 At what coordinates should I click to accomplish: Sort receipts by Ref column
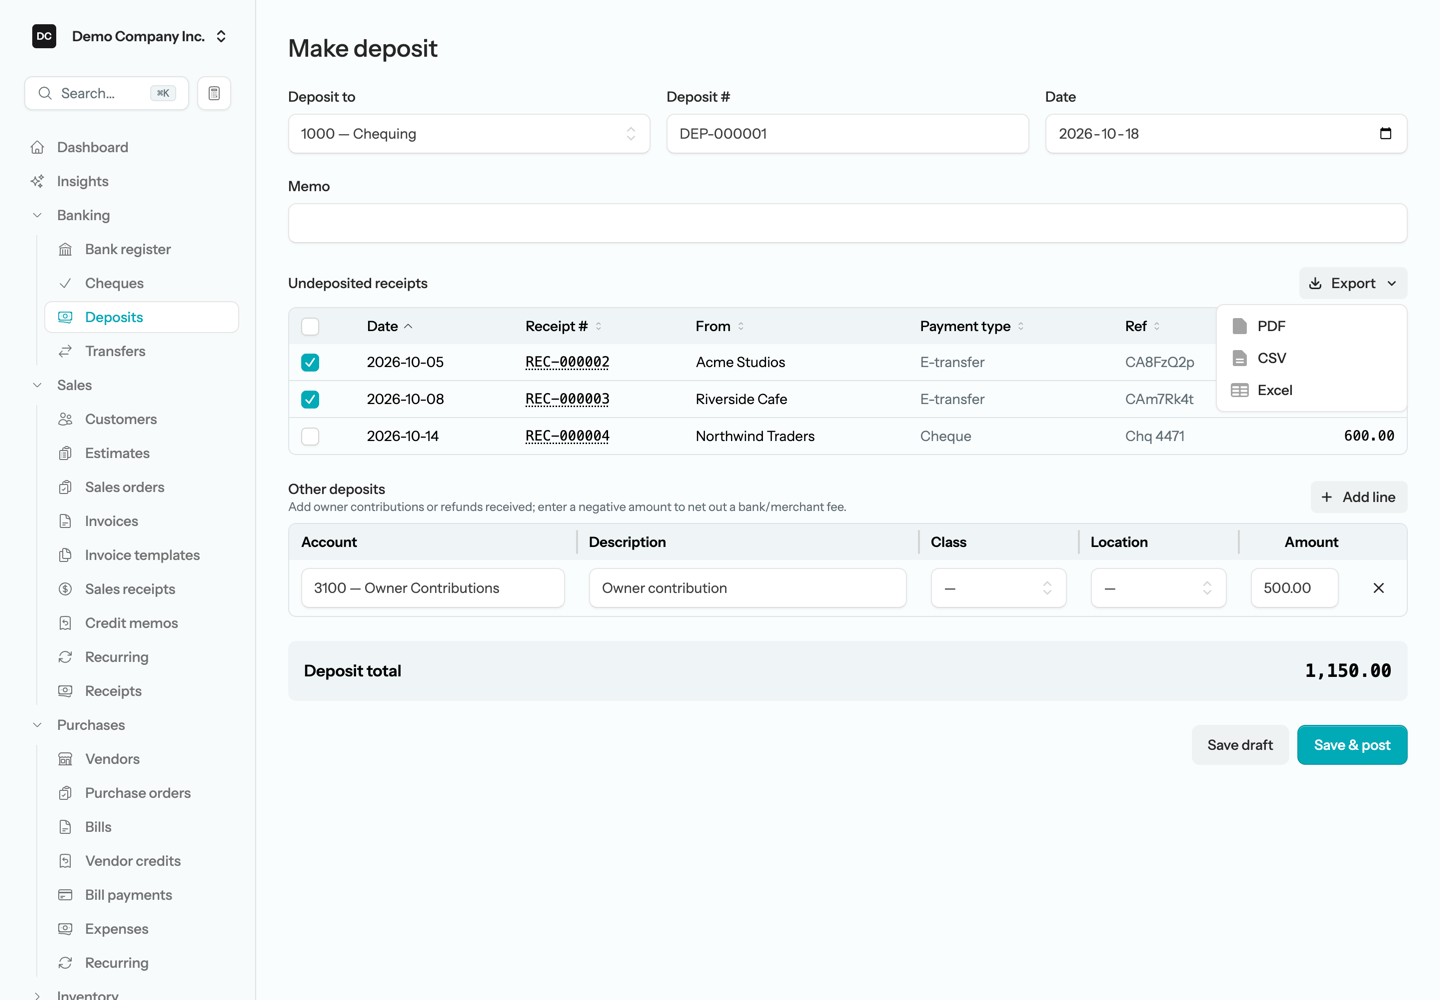click(x=1143, y=326)
